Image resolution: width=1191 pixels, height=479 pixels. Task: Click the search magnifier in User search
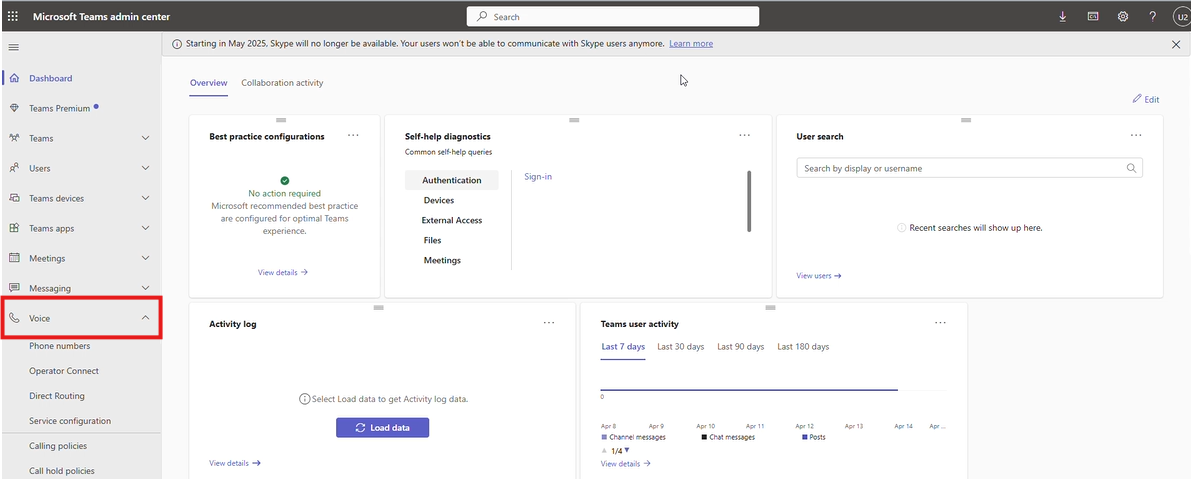pos(1131,169)
